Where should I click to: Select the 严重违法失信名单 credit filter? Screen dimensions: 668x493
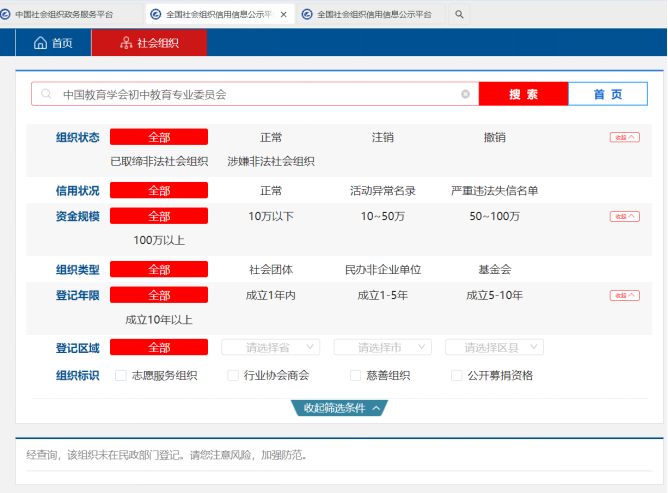coord(494,190)
